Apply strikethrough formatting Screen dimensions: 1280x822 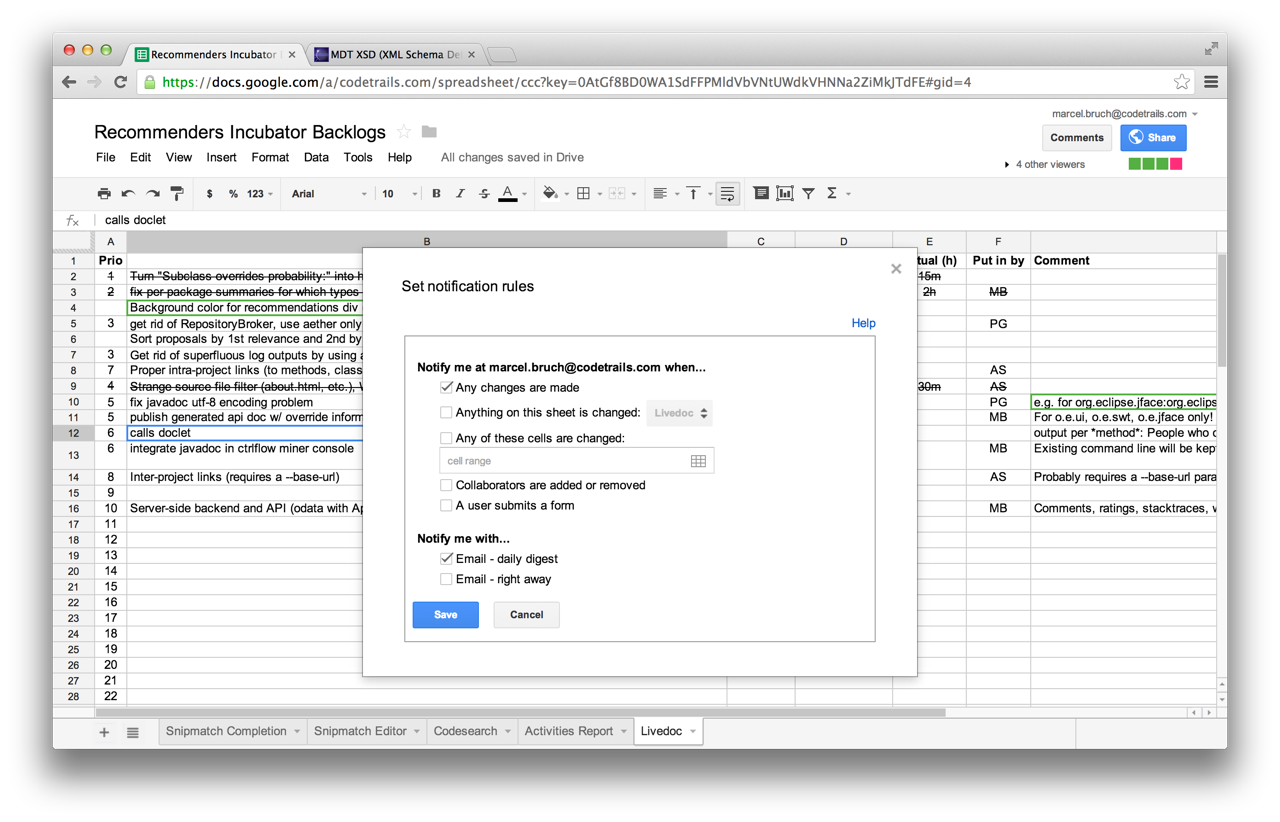pos(484,194)
